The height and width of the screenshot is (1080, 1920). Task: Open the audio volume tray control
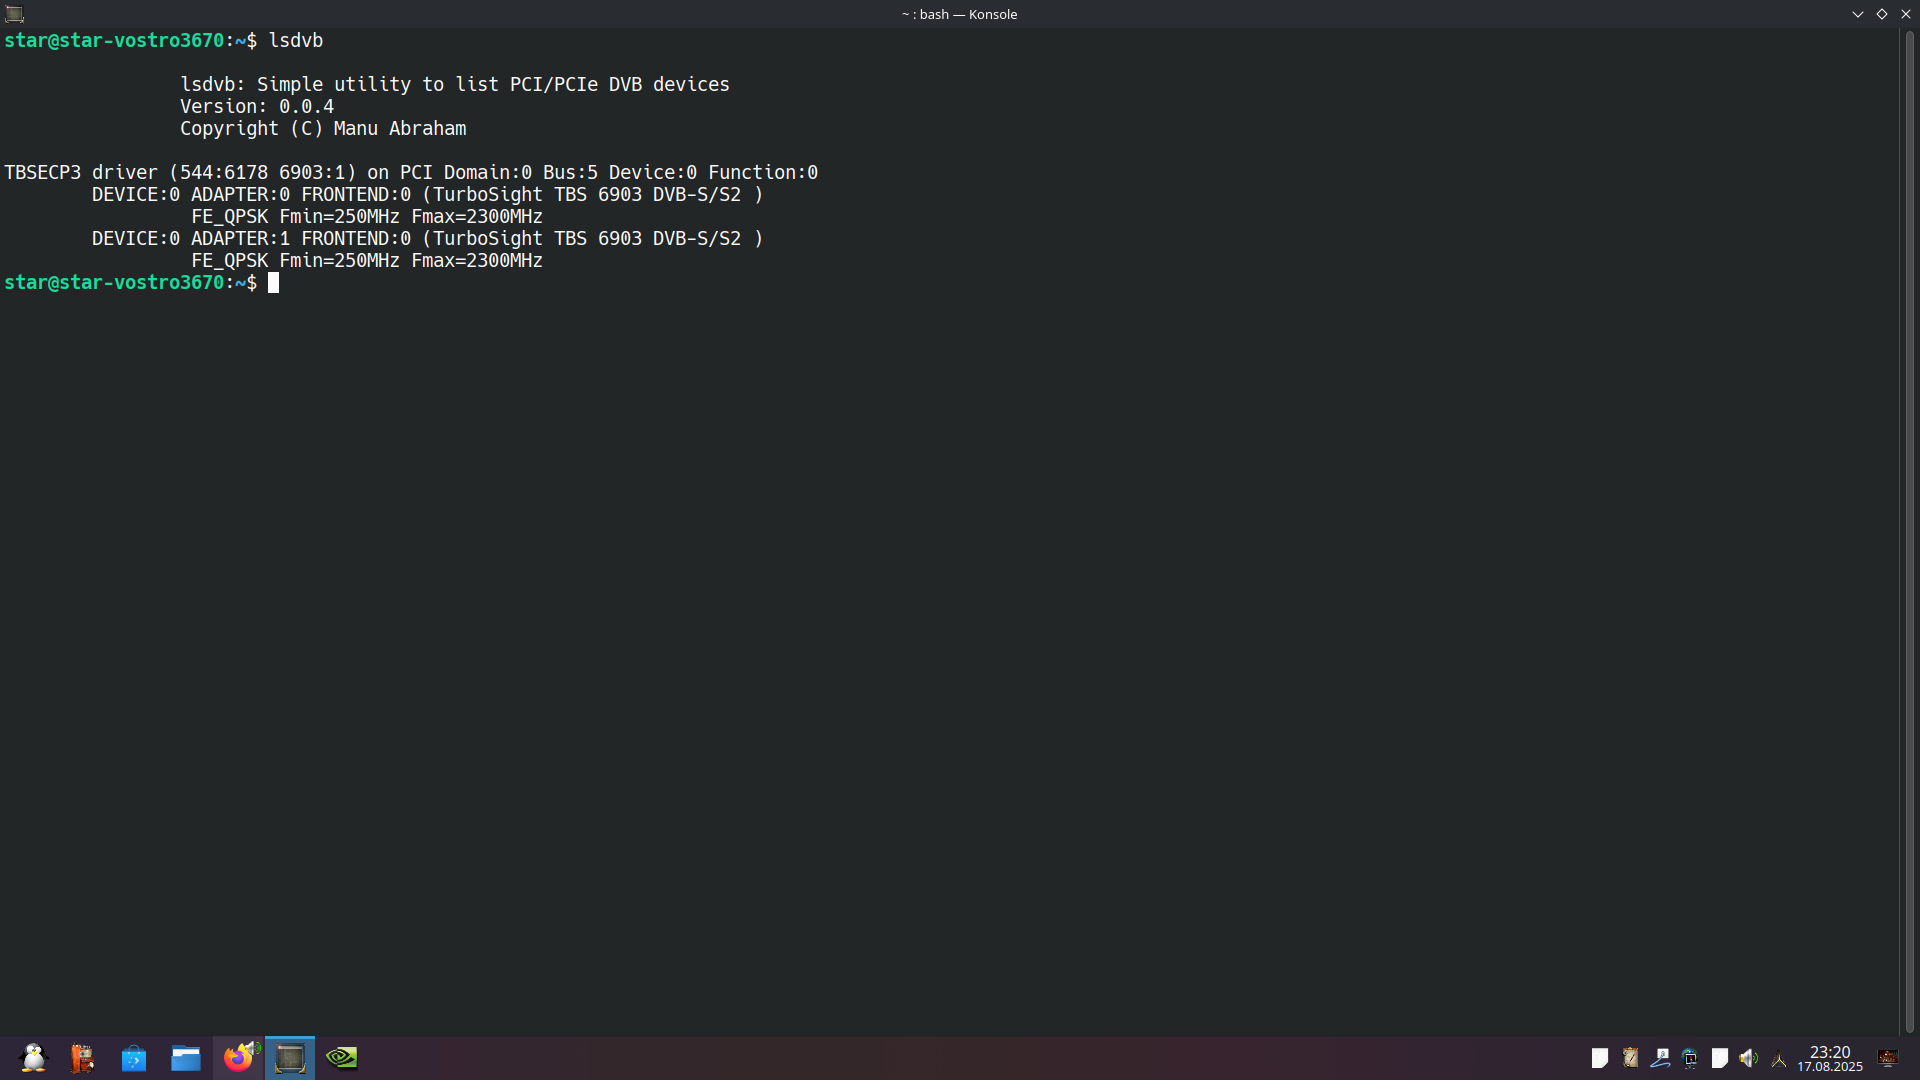click(x=1749, y=1058)
